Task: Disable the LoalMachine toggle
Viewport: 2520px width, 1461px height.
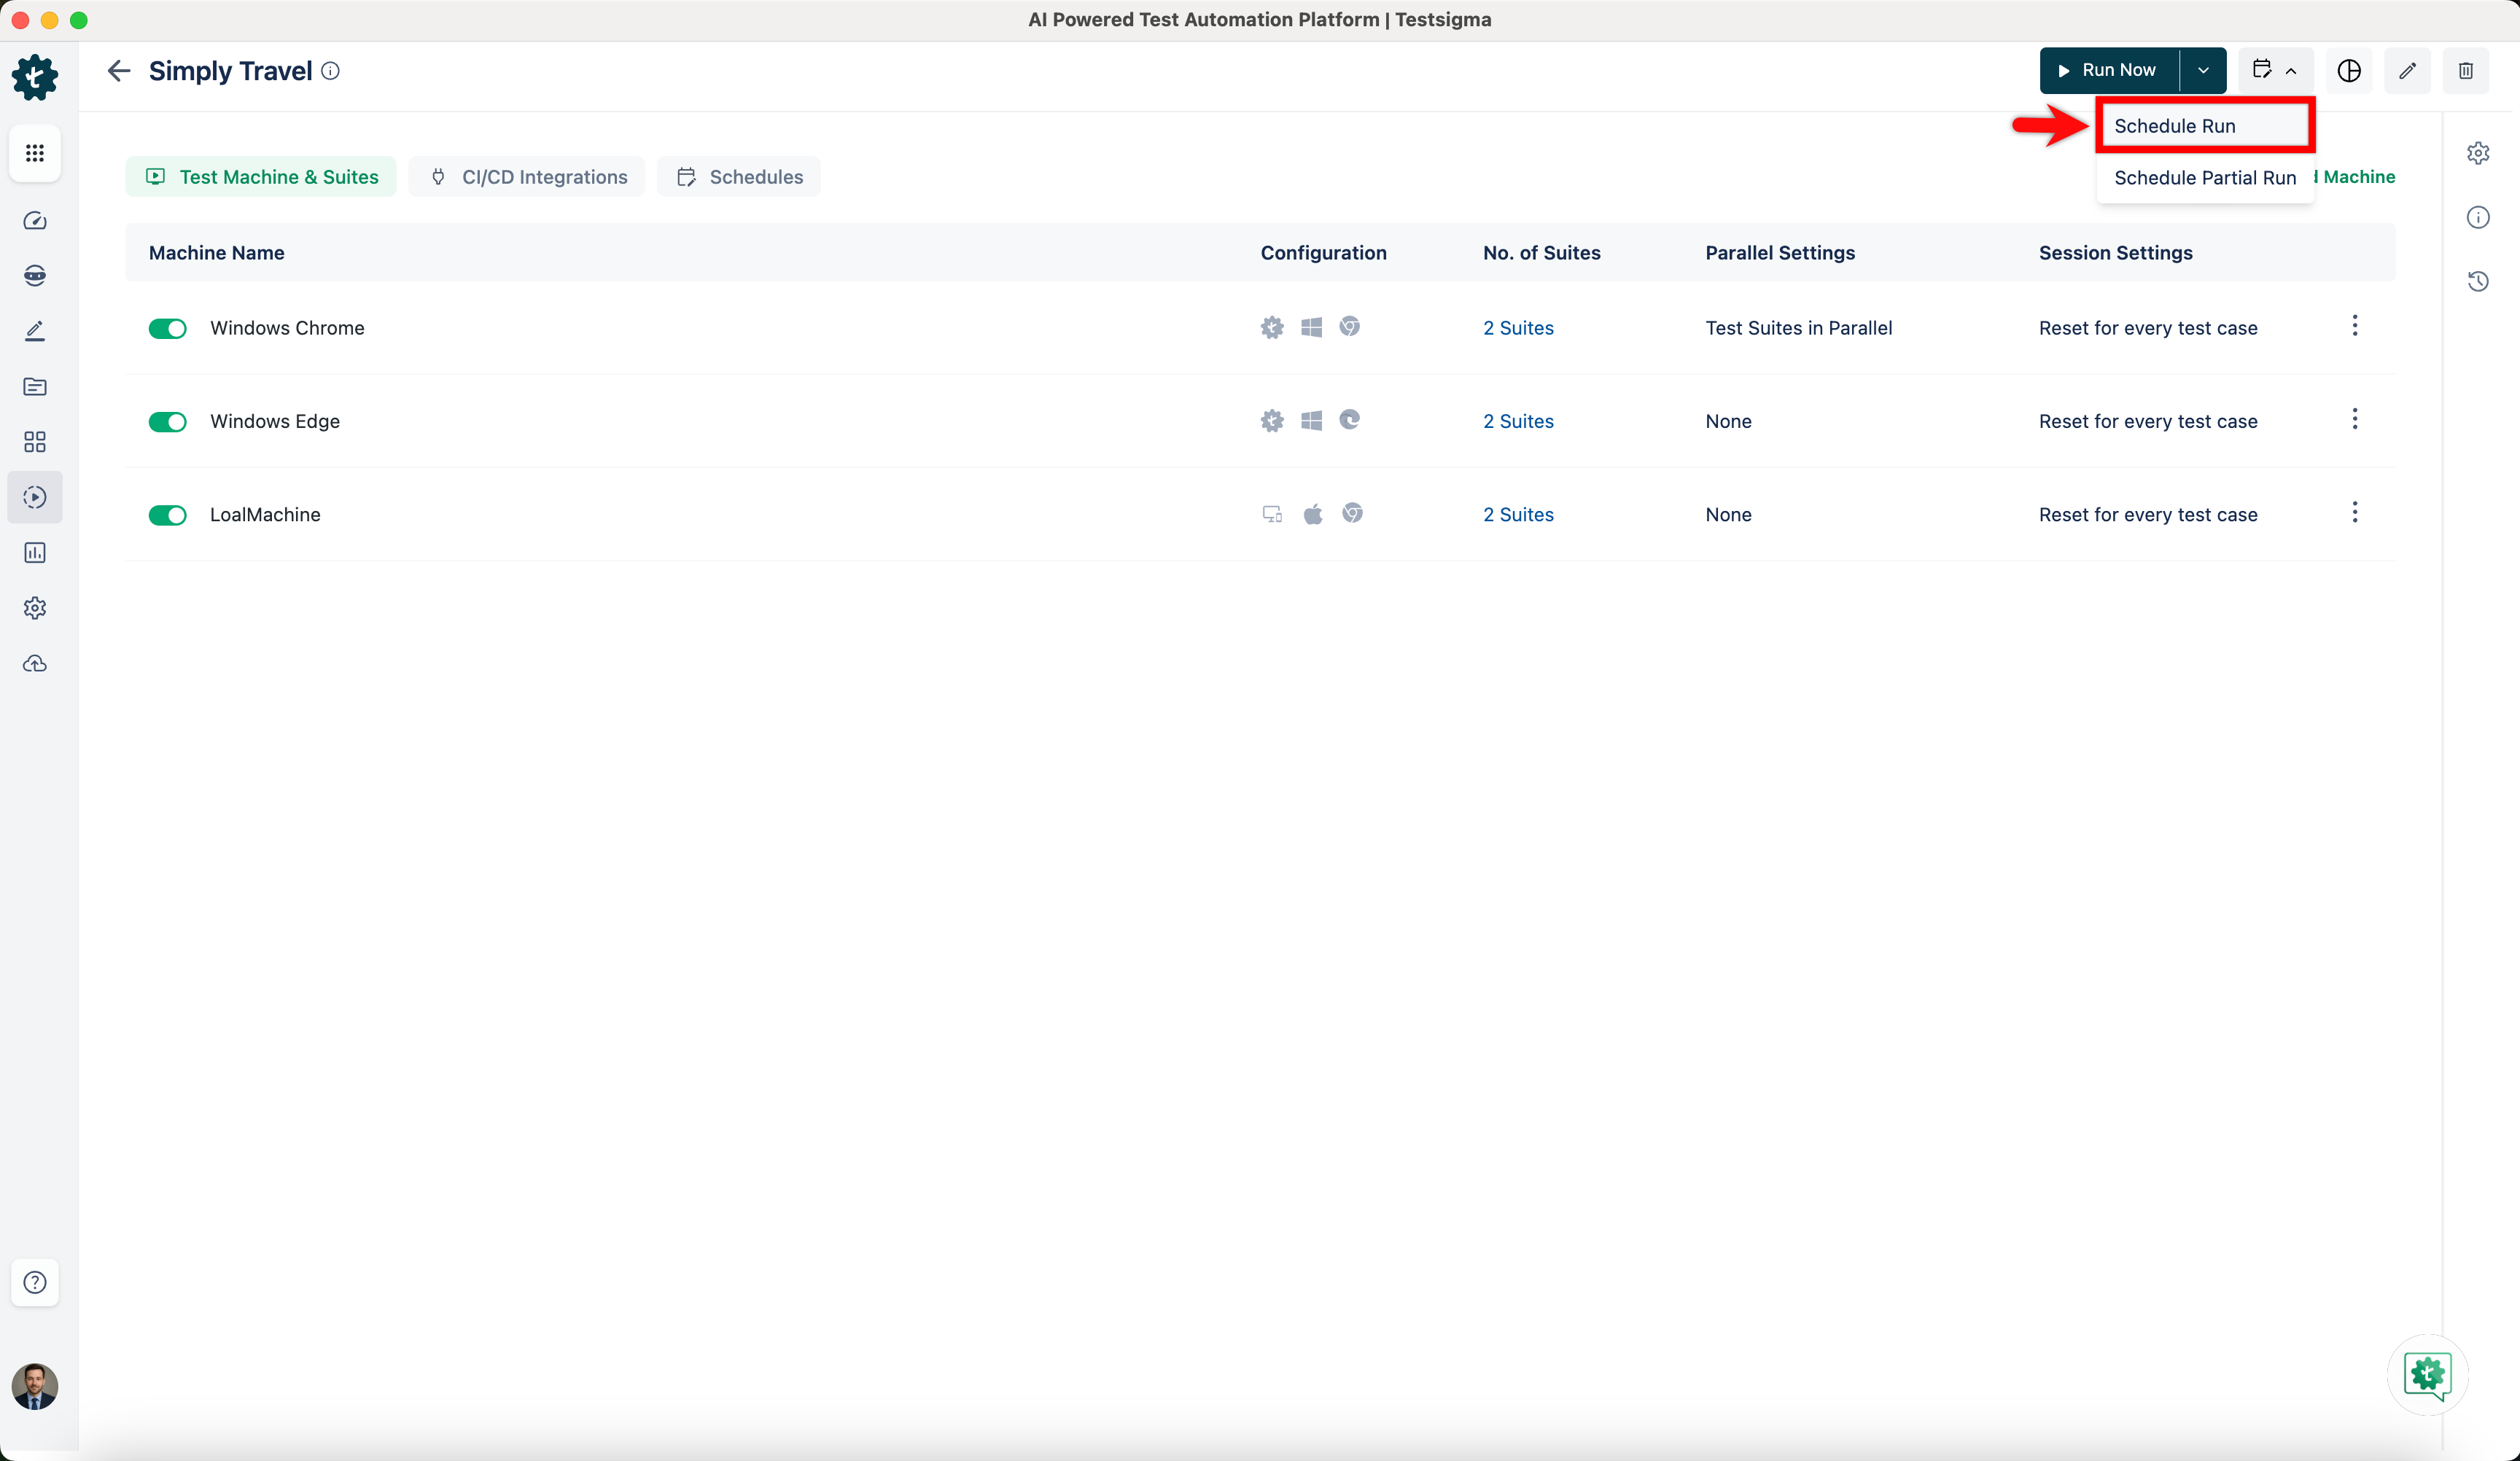Action: point(168,515)
